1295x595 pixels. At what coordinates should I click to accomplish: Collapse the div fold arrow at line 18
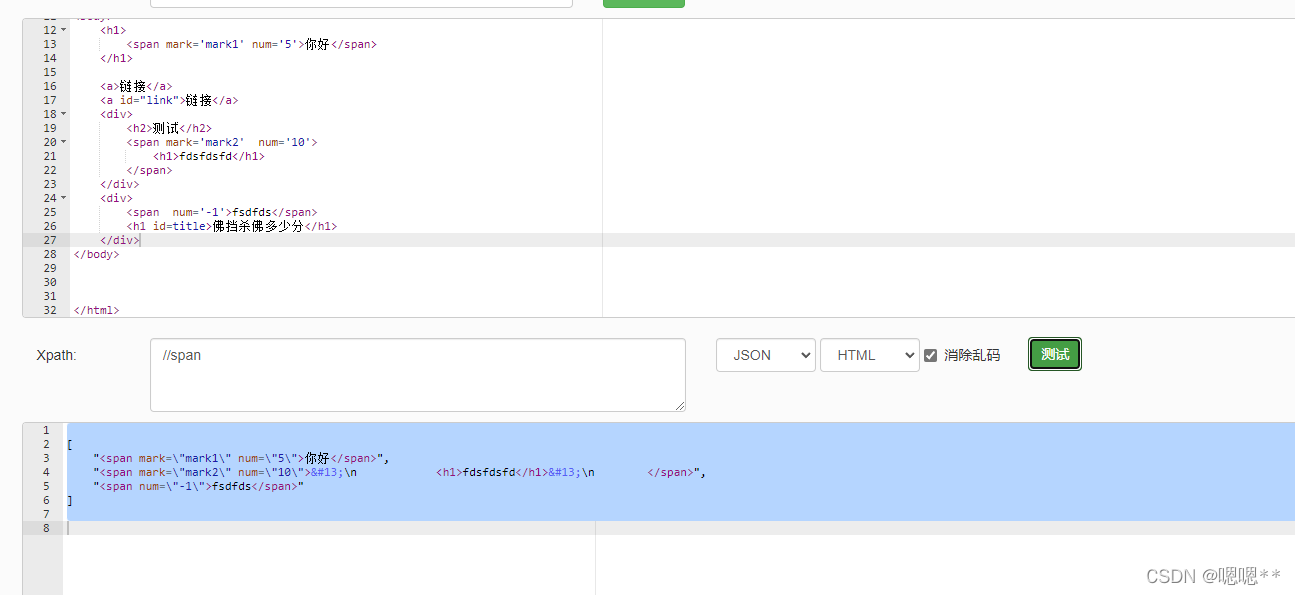(64, 114)
